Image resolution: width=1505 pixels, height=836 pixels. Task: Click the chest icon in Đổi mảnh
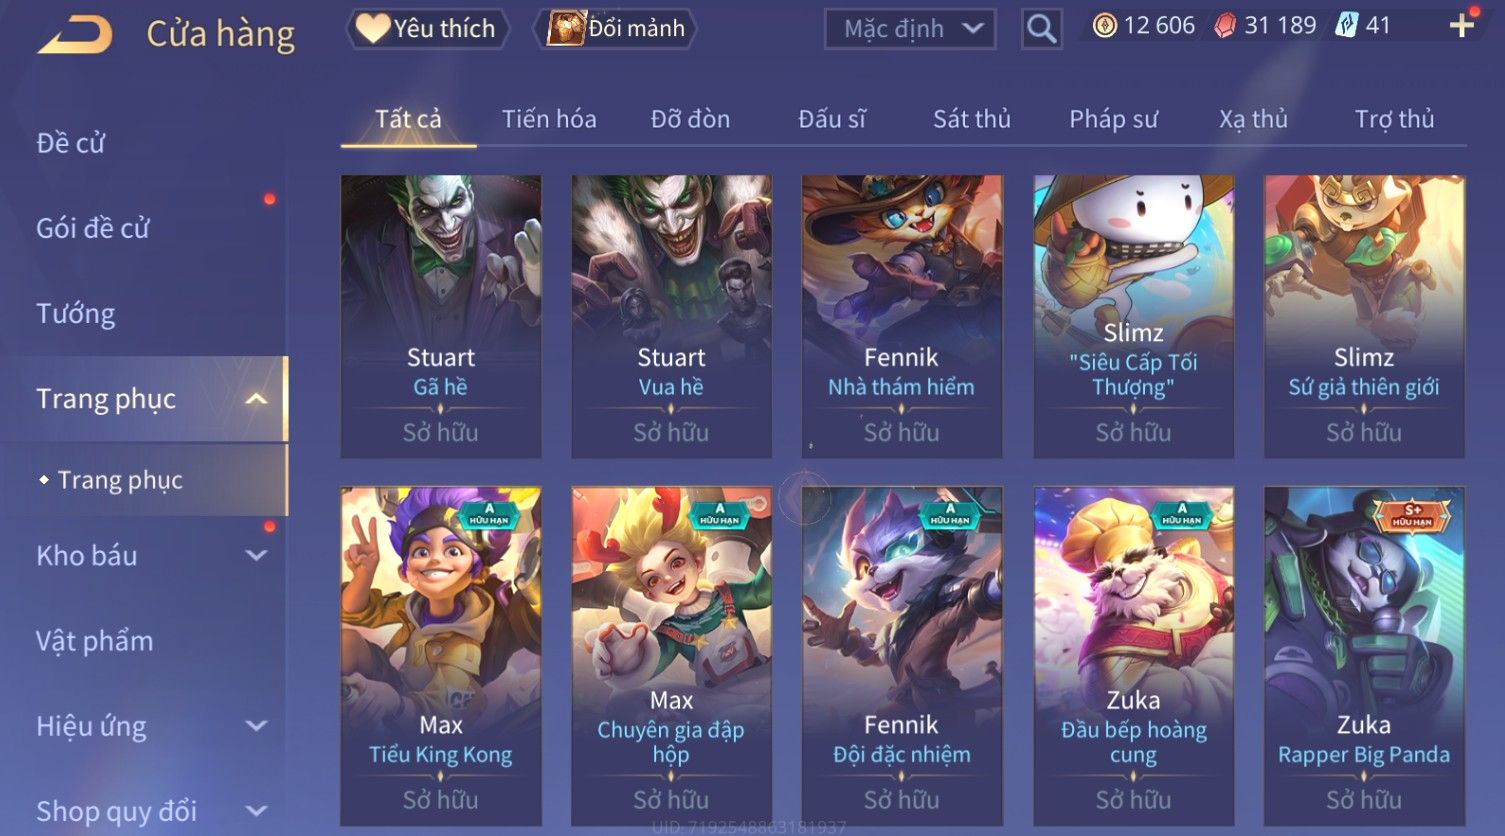565,28
